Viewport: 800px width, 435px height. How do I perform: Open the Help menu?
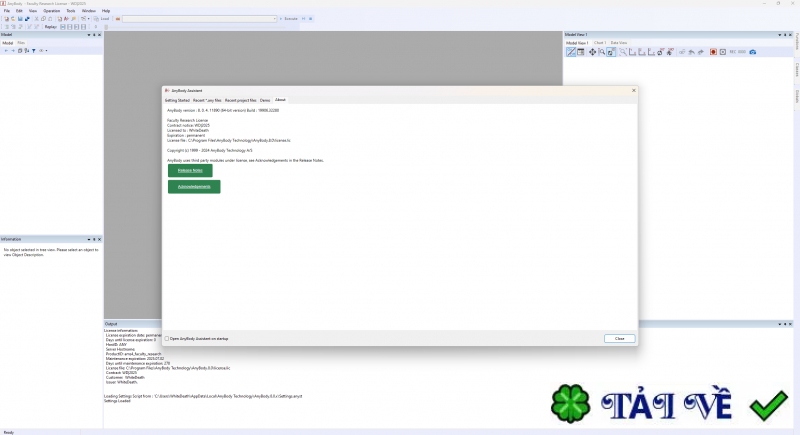(x=106, y=11)
